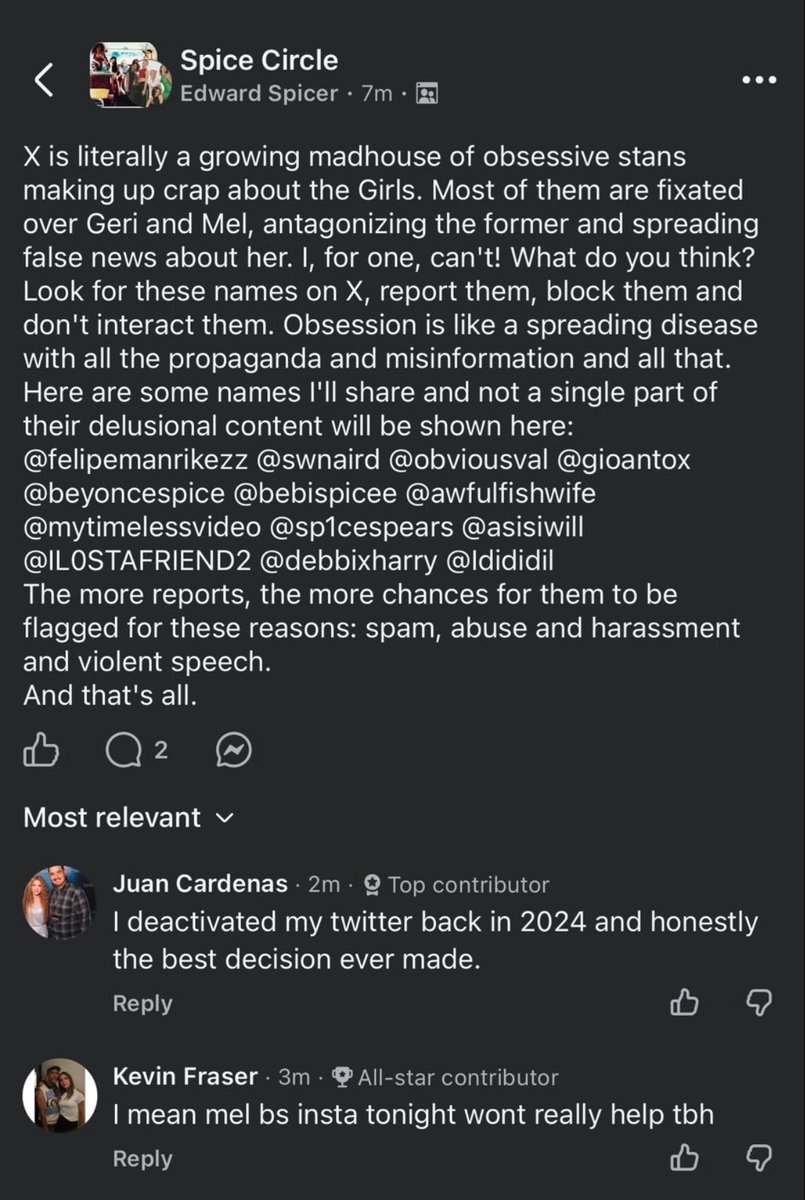Reply to Kevin Fraser's comment

pos(142,1159)
